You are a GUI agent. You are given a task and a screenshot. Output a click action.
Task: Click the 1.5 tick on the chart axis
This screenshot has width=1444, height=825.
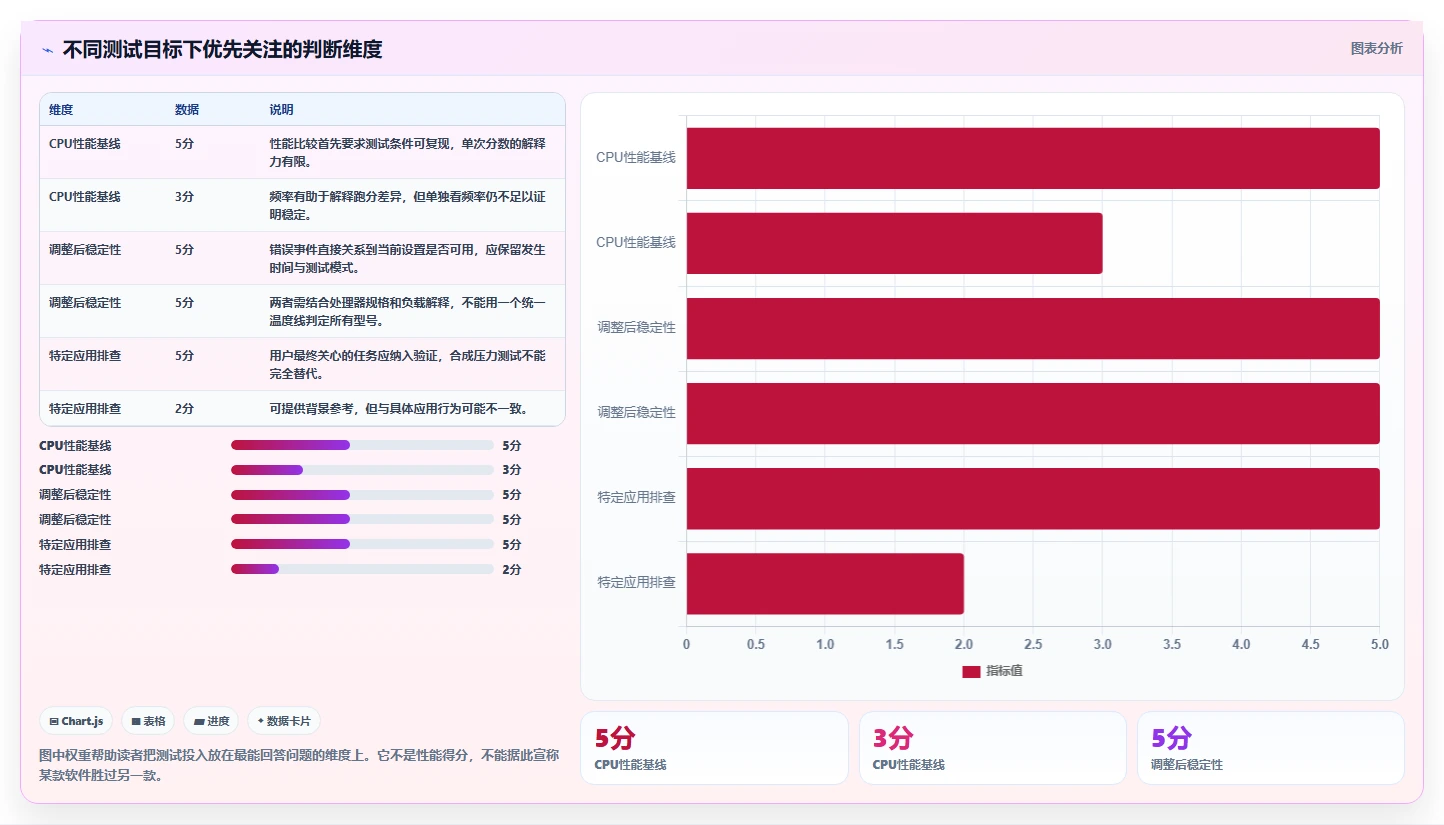pos(894,645)
